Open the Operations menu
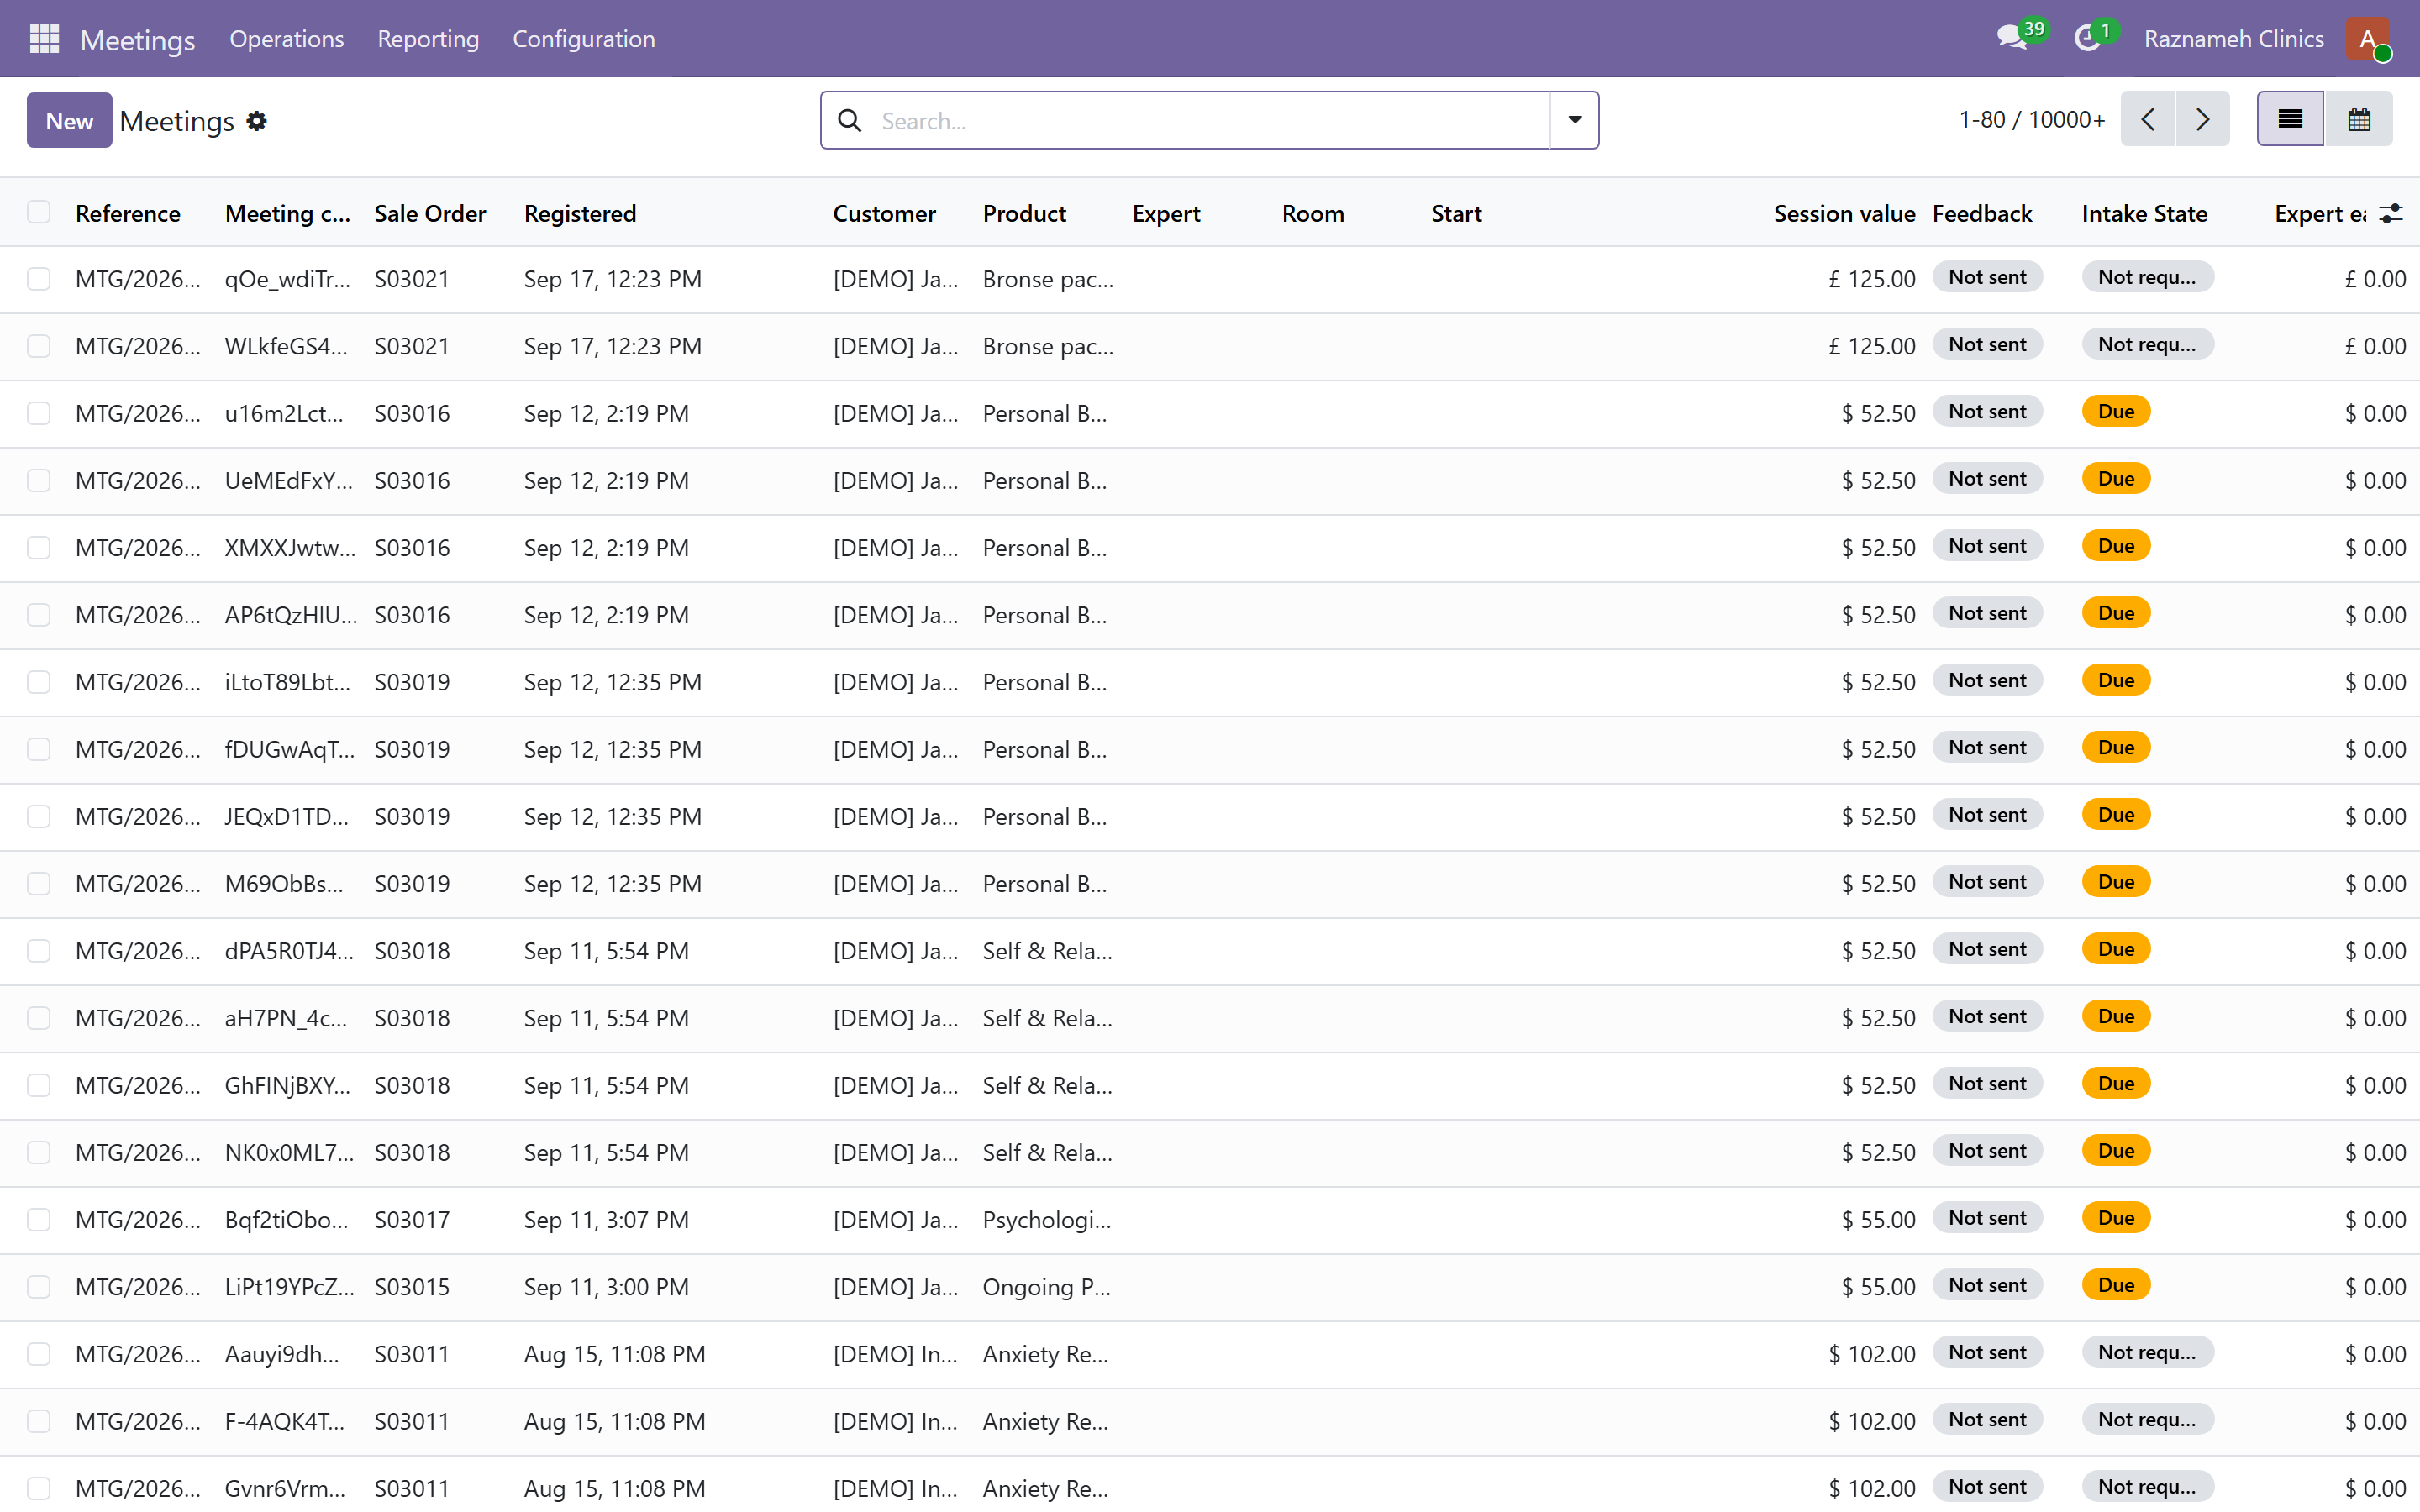 pos(287,39)
